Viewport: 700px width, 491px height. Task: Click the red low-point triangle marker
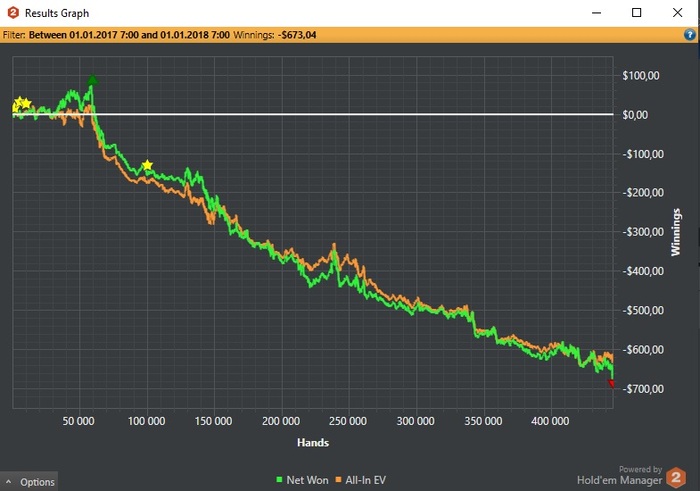click(x=611, y=384)
